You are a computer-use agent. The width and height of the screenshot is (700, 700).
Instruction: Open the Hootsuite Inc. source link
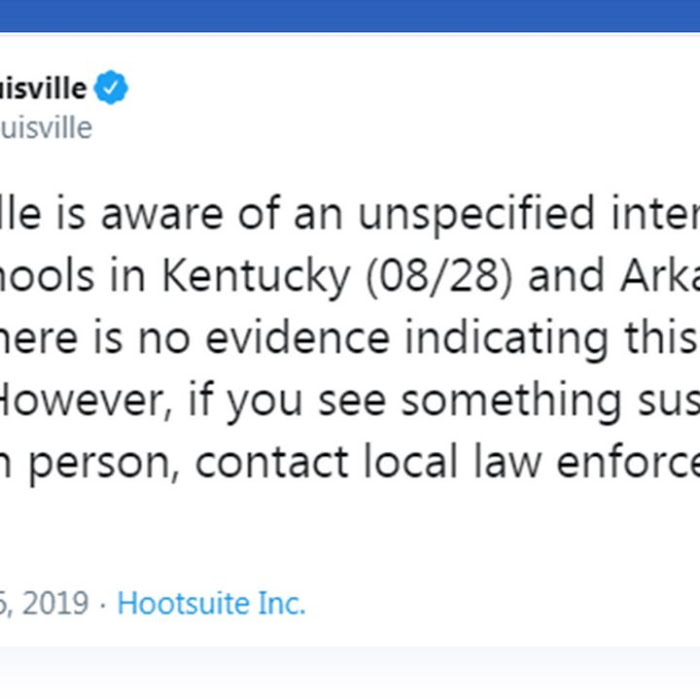point(211,604)
